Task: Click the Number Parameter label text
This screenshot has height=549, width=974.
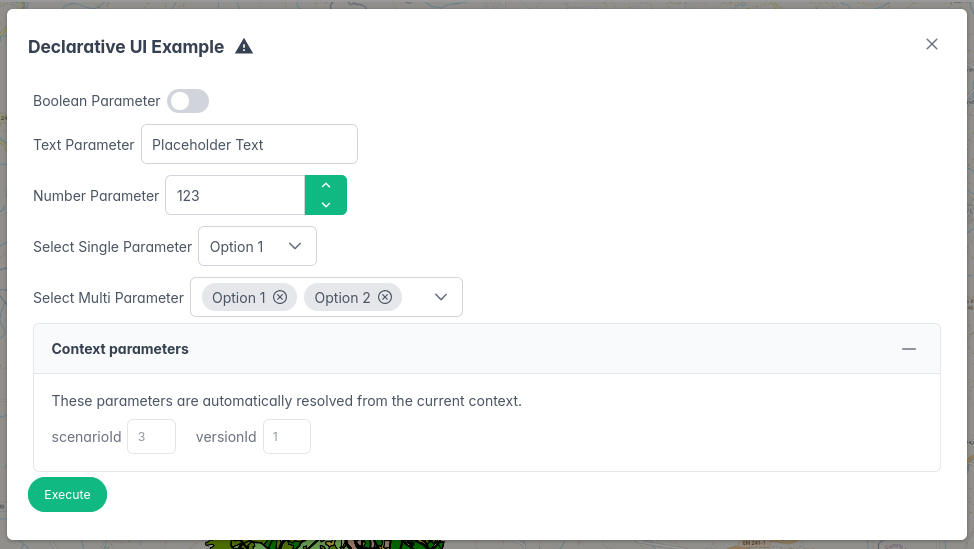Action: [96, 196]
